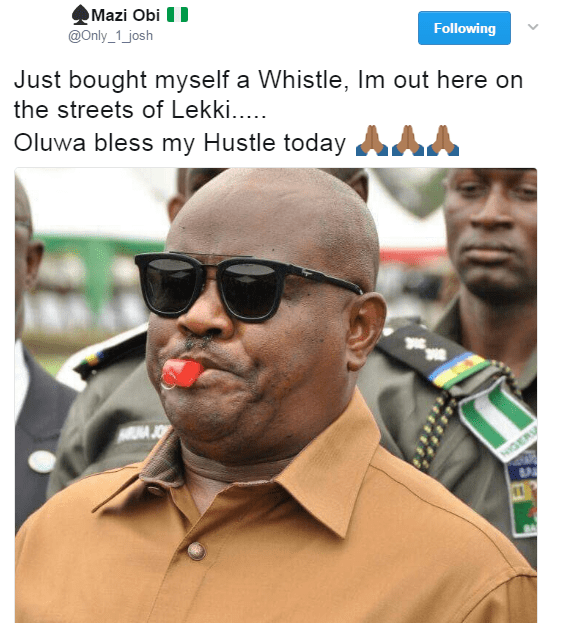
Task: Click the black sunglasses in the photo
Action: click(x=247, y=285)
